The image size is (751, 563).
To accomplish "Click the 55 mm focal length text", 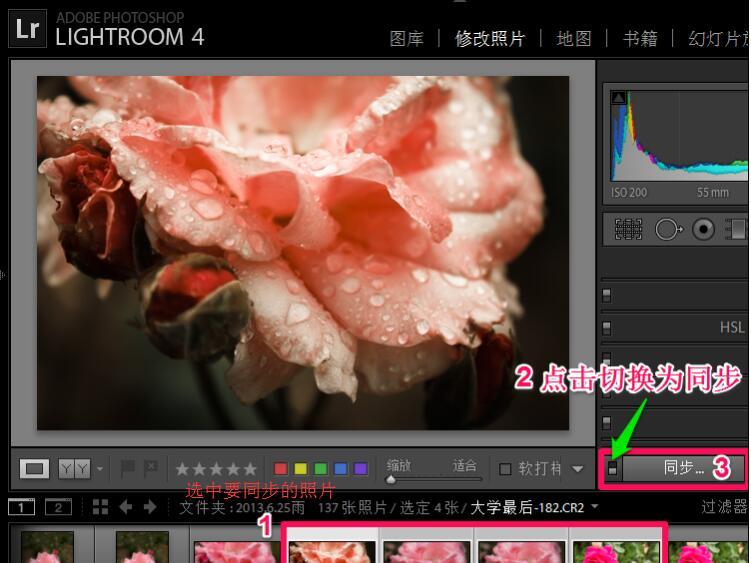I will (713, 193).
